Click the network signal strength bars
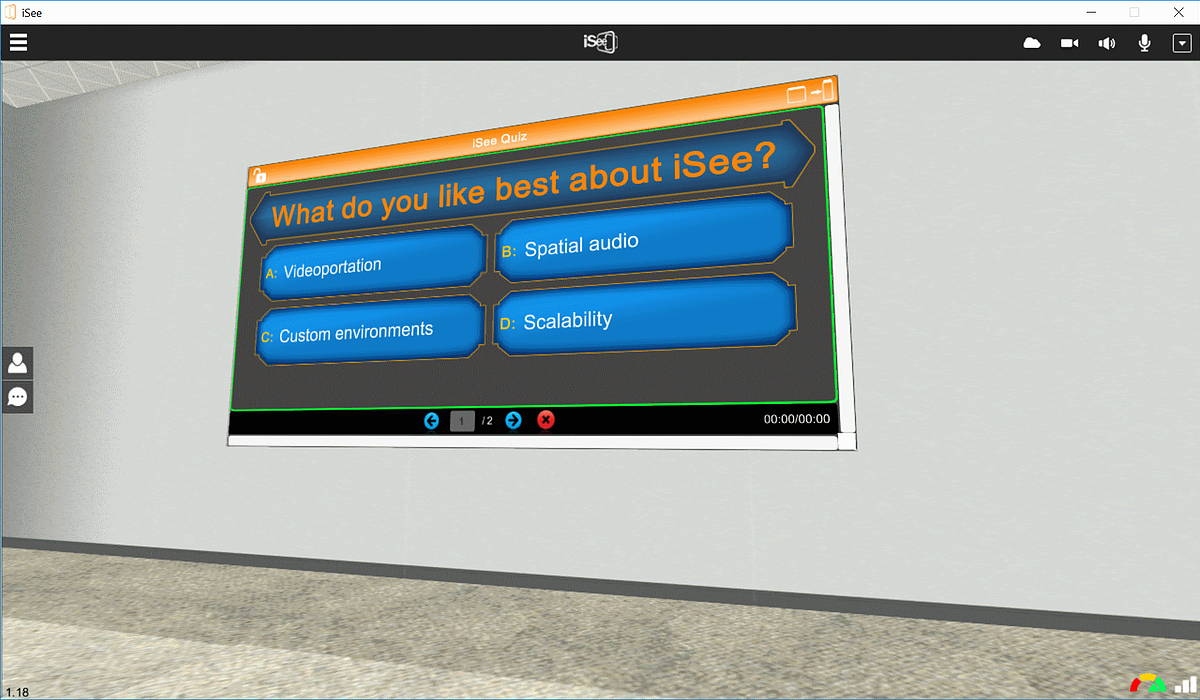Image resolution: width=1200 pixels, height=700 pixels. (x=1185, y=684)
